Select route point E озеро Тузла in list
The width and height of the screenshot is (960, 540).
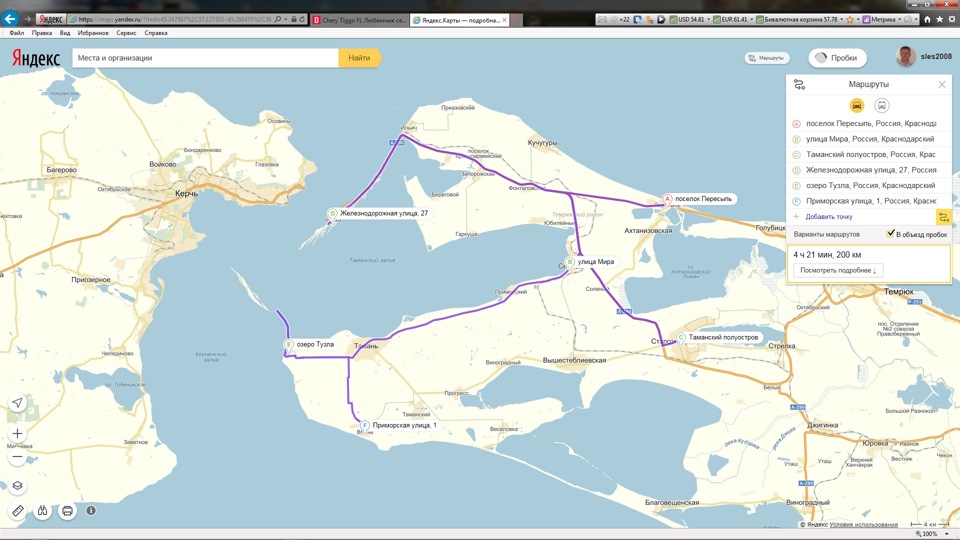tap(868, 185)
